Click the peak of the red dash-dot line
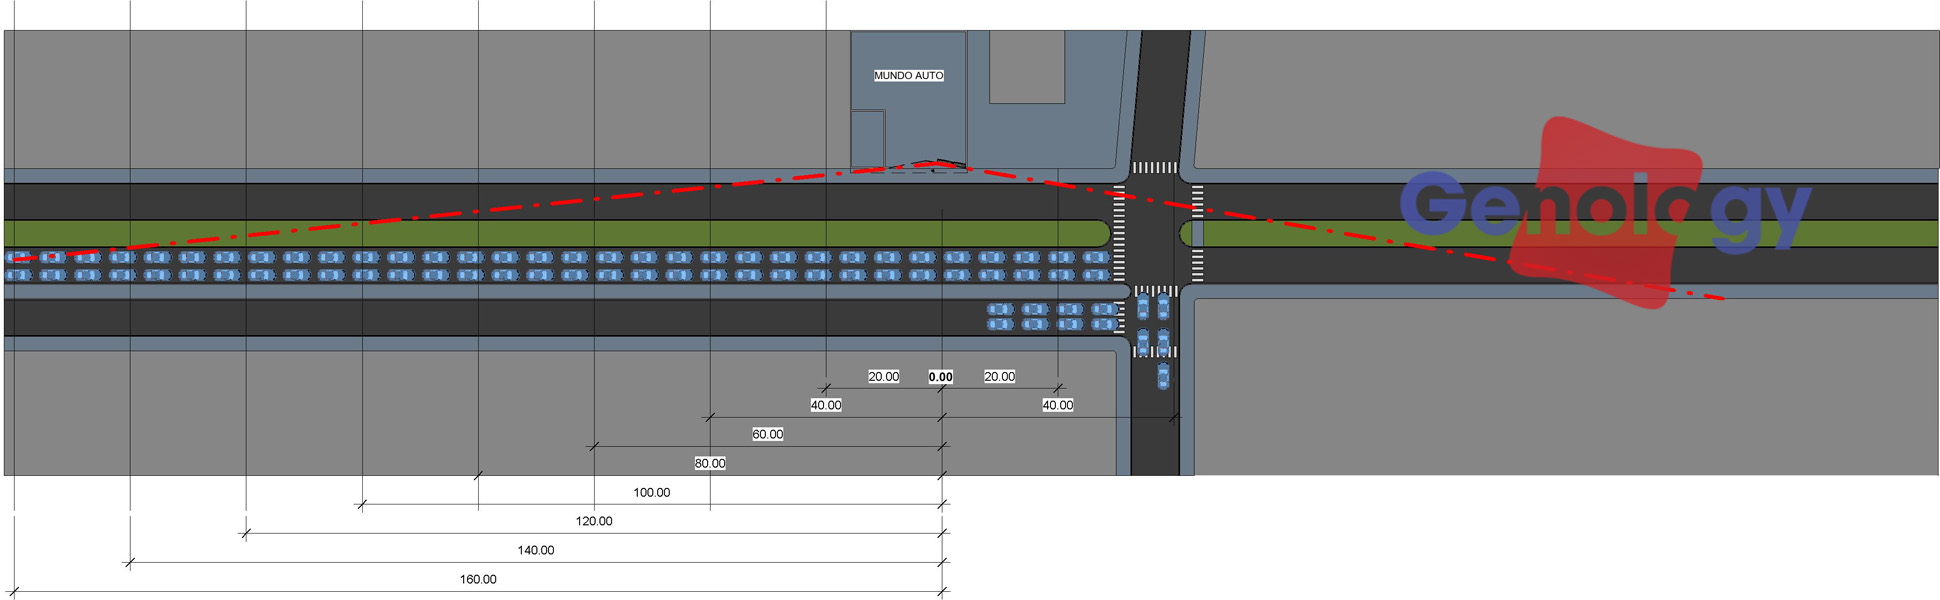1940x600 pixels. [932, 161]
